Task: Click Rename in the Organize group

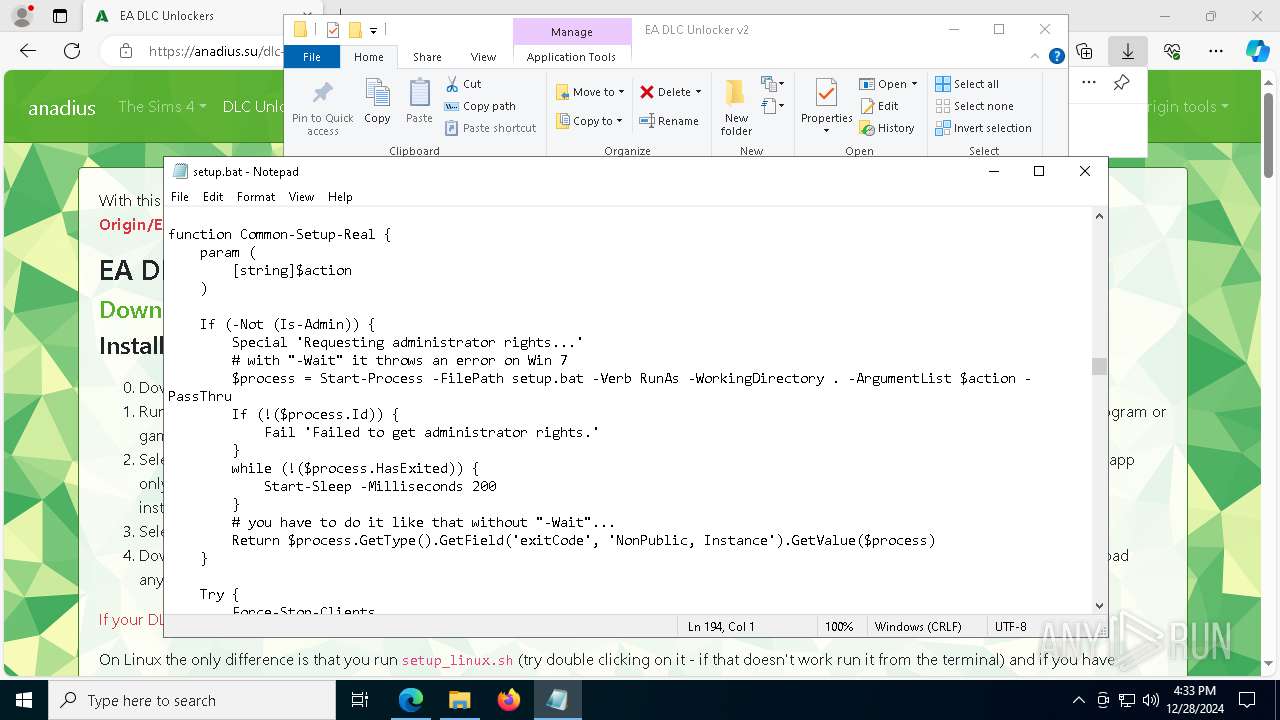Action: (669, 121)
